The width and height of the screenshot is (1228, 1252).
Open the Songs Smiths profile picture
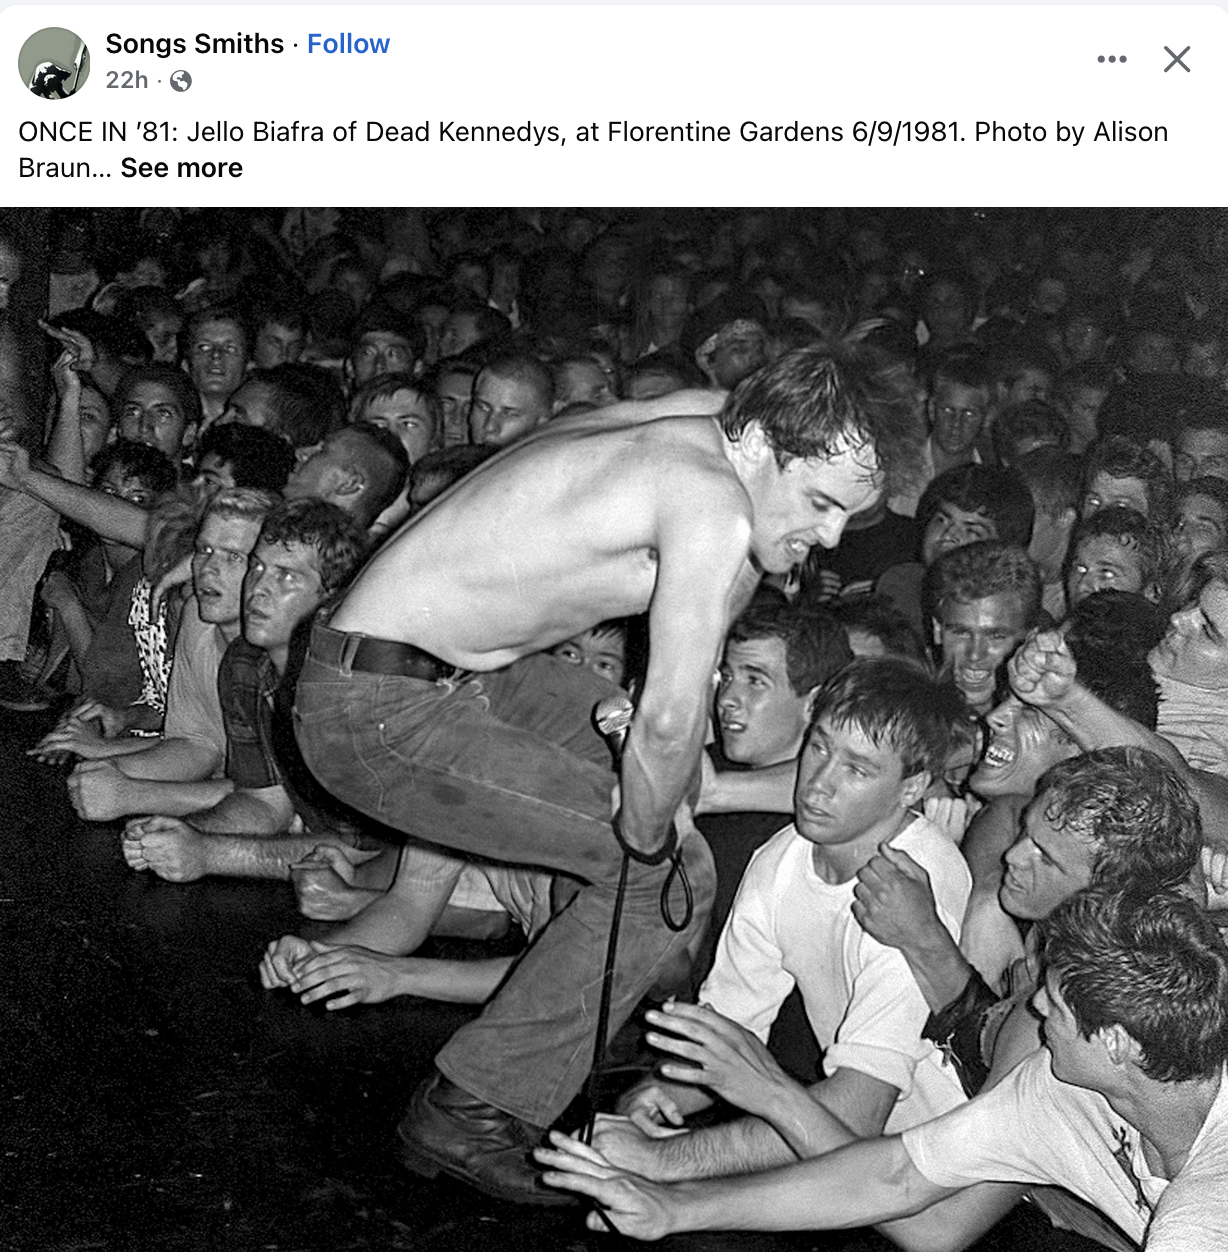[x=54, y=63]
